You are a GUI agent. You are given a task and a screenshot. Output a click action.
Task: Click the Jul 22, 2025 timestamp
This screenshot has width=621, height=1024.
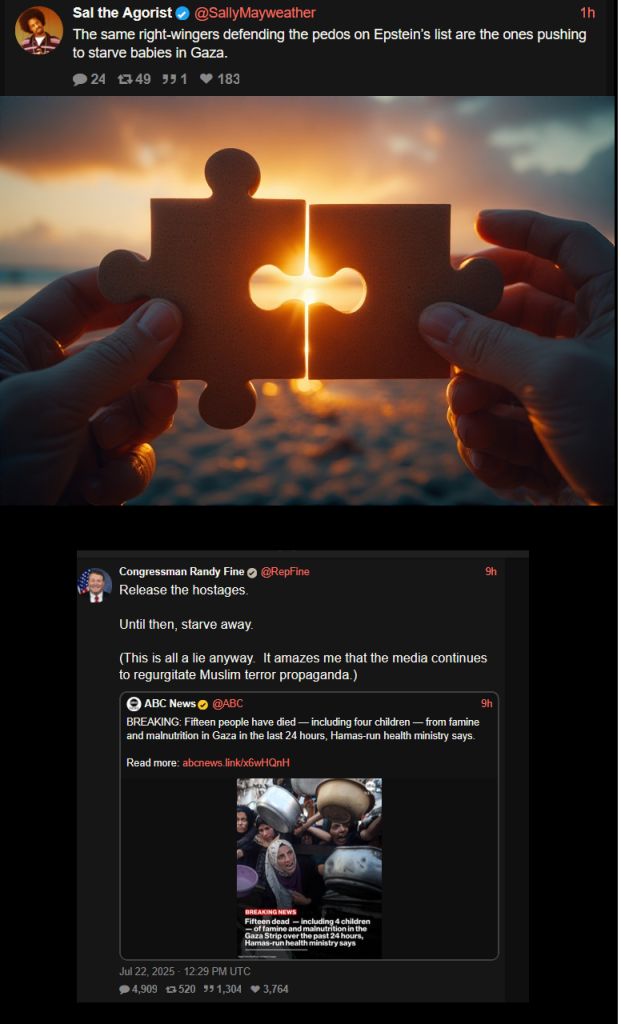click(185, 971)
